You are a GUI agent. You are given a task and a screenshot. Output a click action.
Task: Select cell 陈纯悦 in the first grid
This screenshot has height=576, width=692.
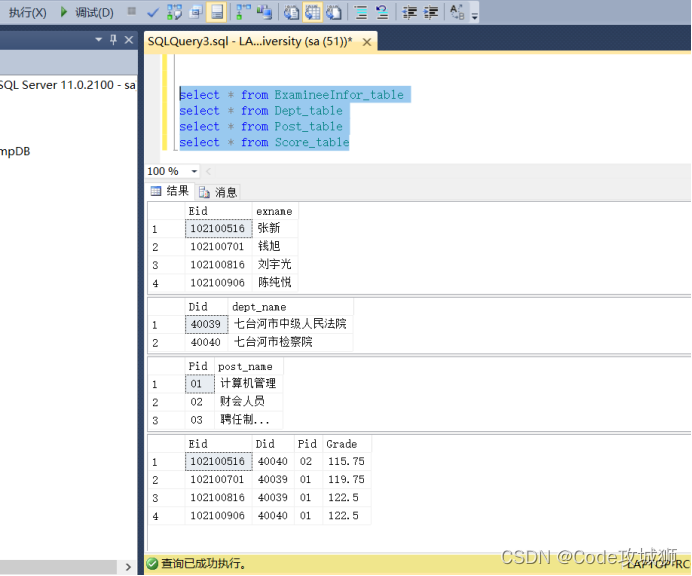275,282
